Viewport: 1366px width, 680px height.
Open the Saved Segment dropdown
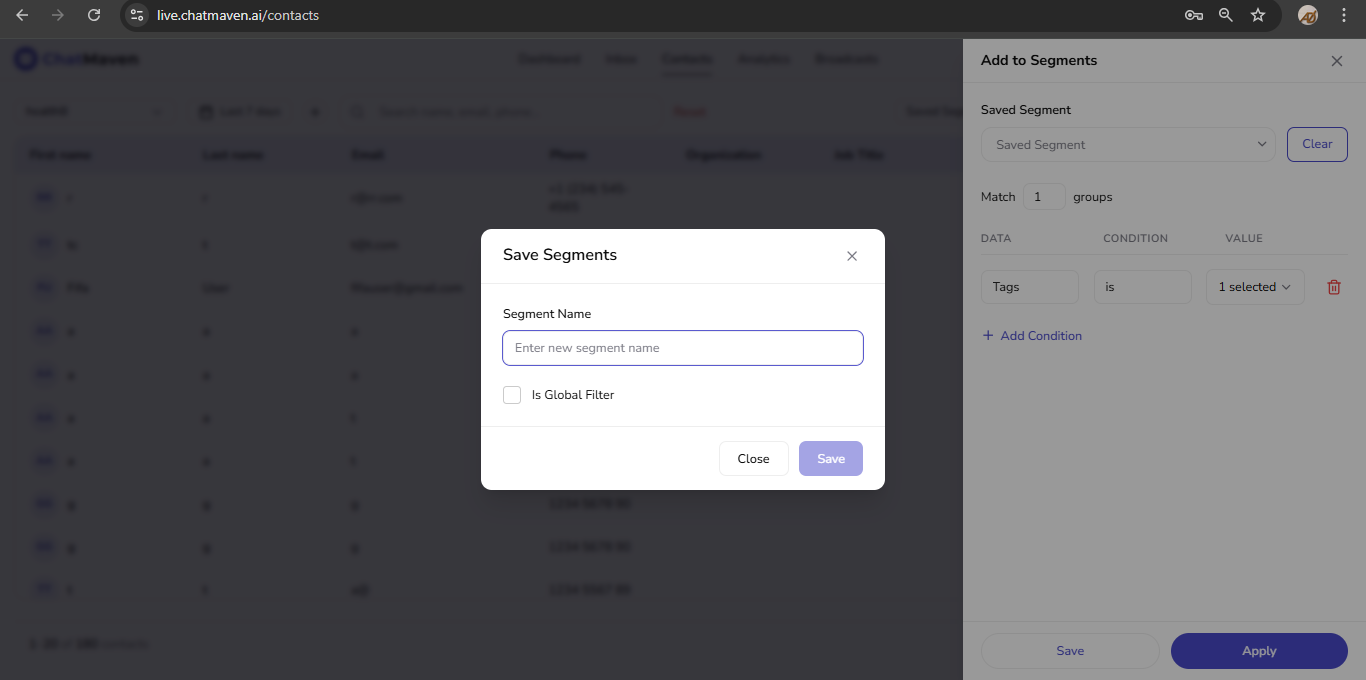coord(1128,144)
